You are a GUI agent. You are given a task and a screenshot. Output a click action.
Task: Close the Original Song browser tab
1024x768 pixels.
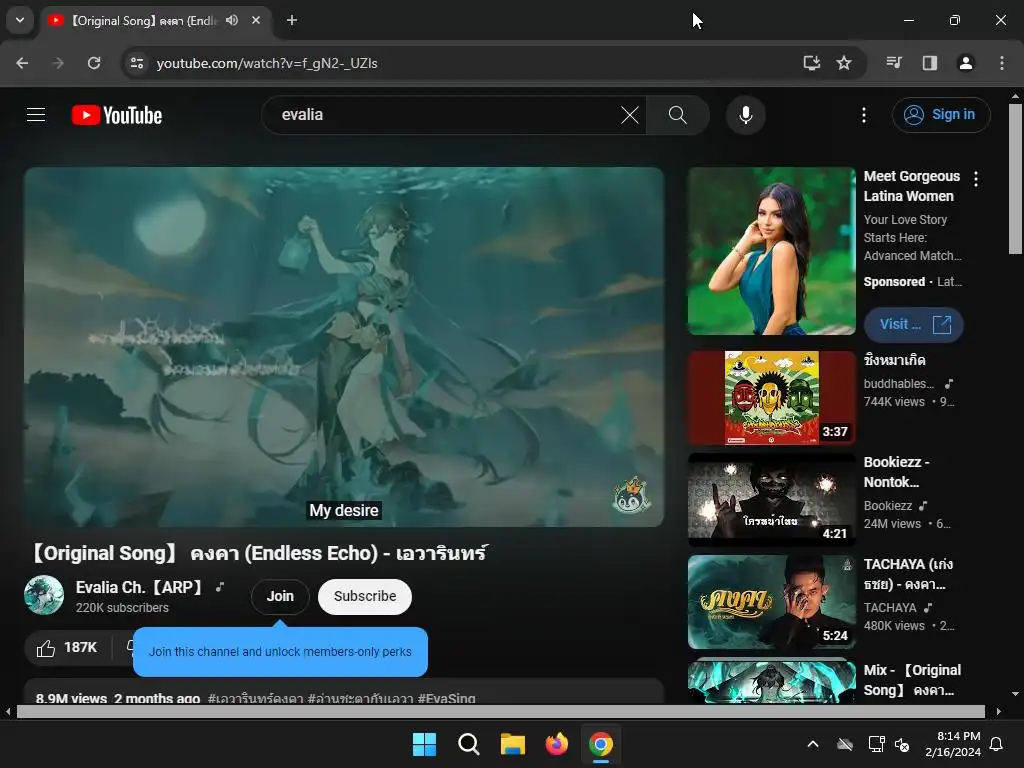pos(256,20)
